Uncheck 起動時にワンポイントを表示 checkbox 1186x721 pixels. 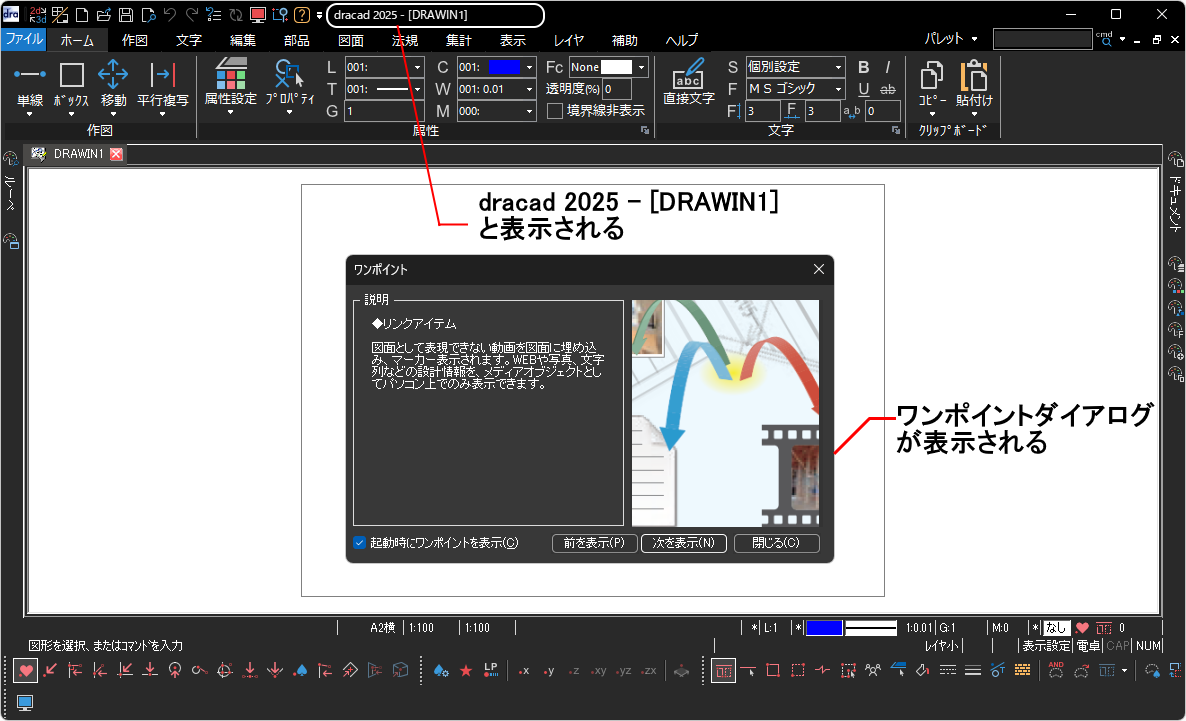(x=359, y=542)
